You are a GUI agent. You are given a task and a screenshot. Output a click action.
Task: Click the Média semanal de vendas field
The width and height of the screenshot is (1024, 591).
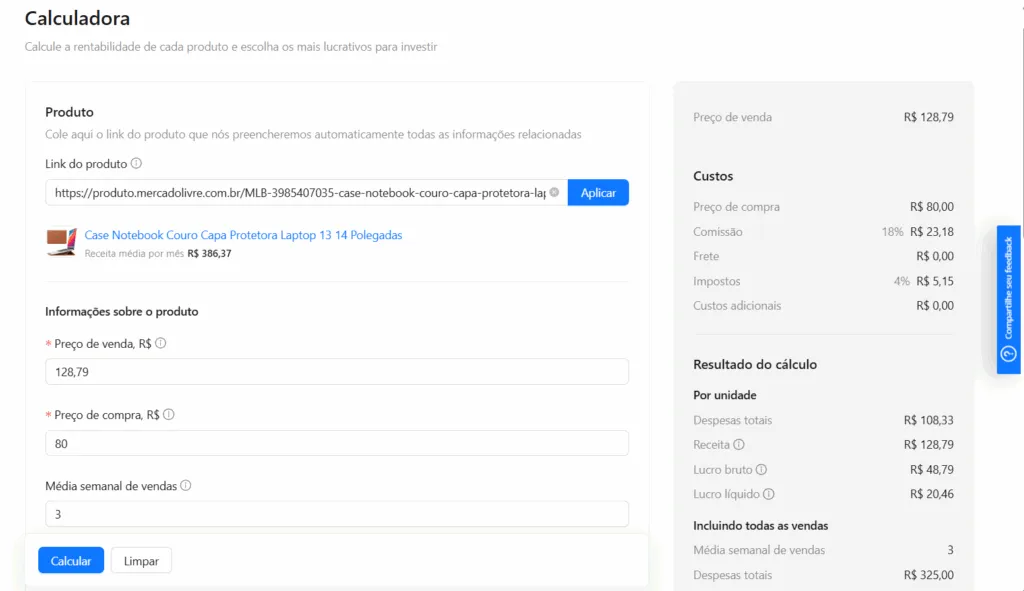pyautogui.click(x=337, y=513)
